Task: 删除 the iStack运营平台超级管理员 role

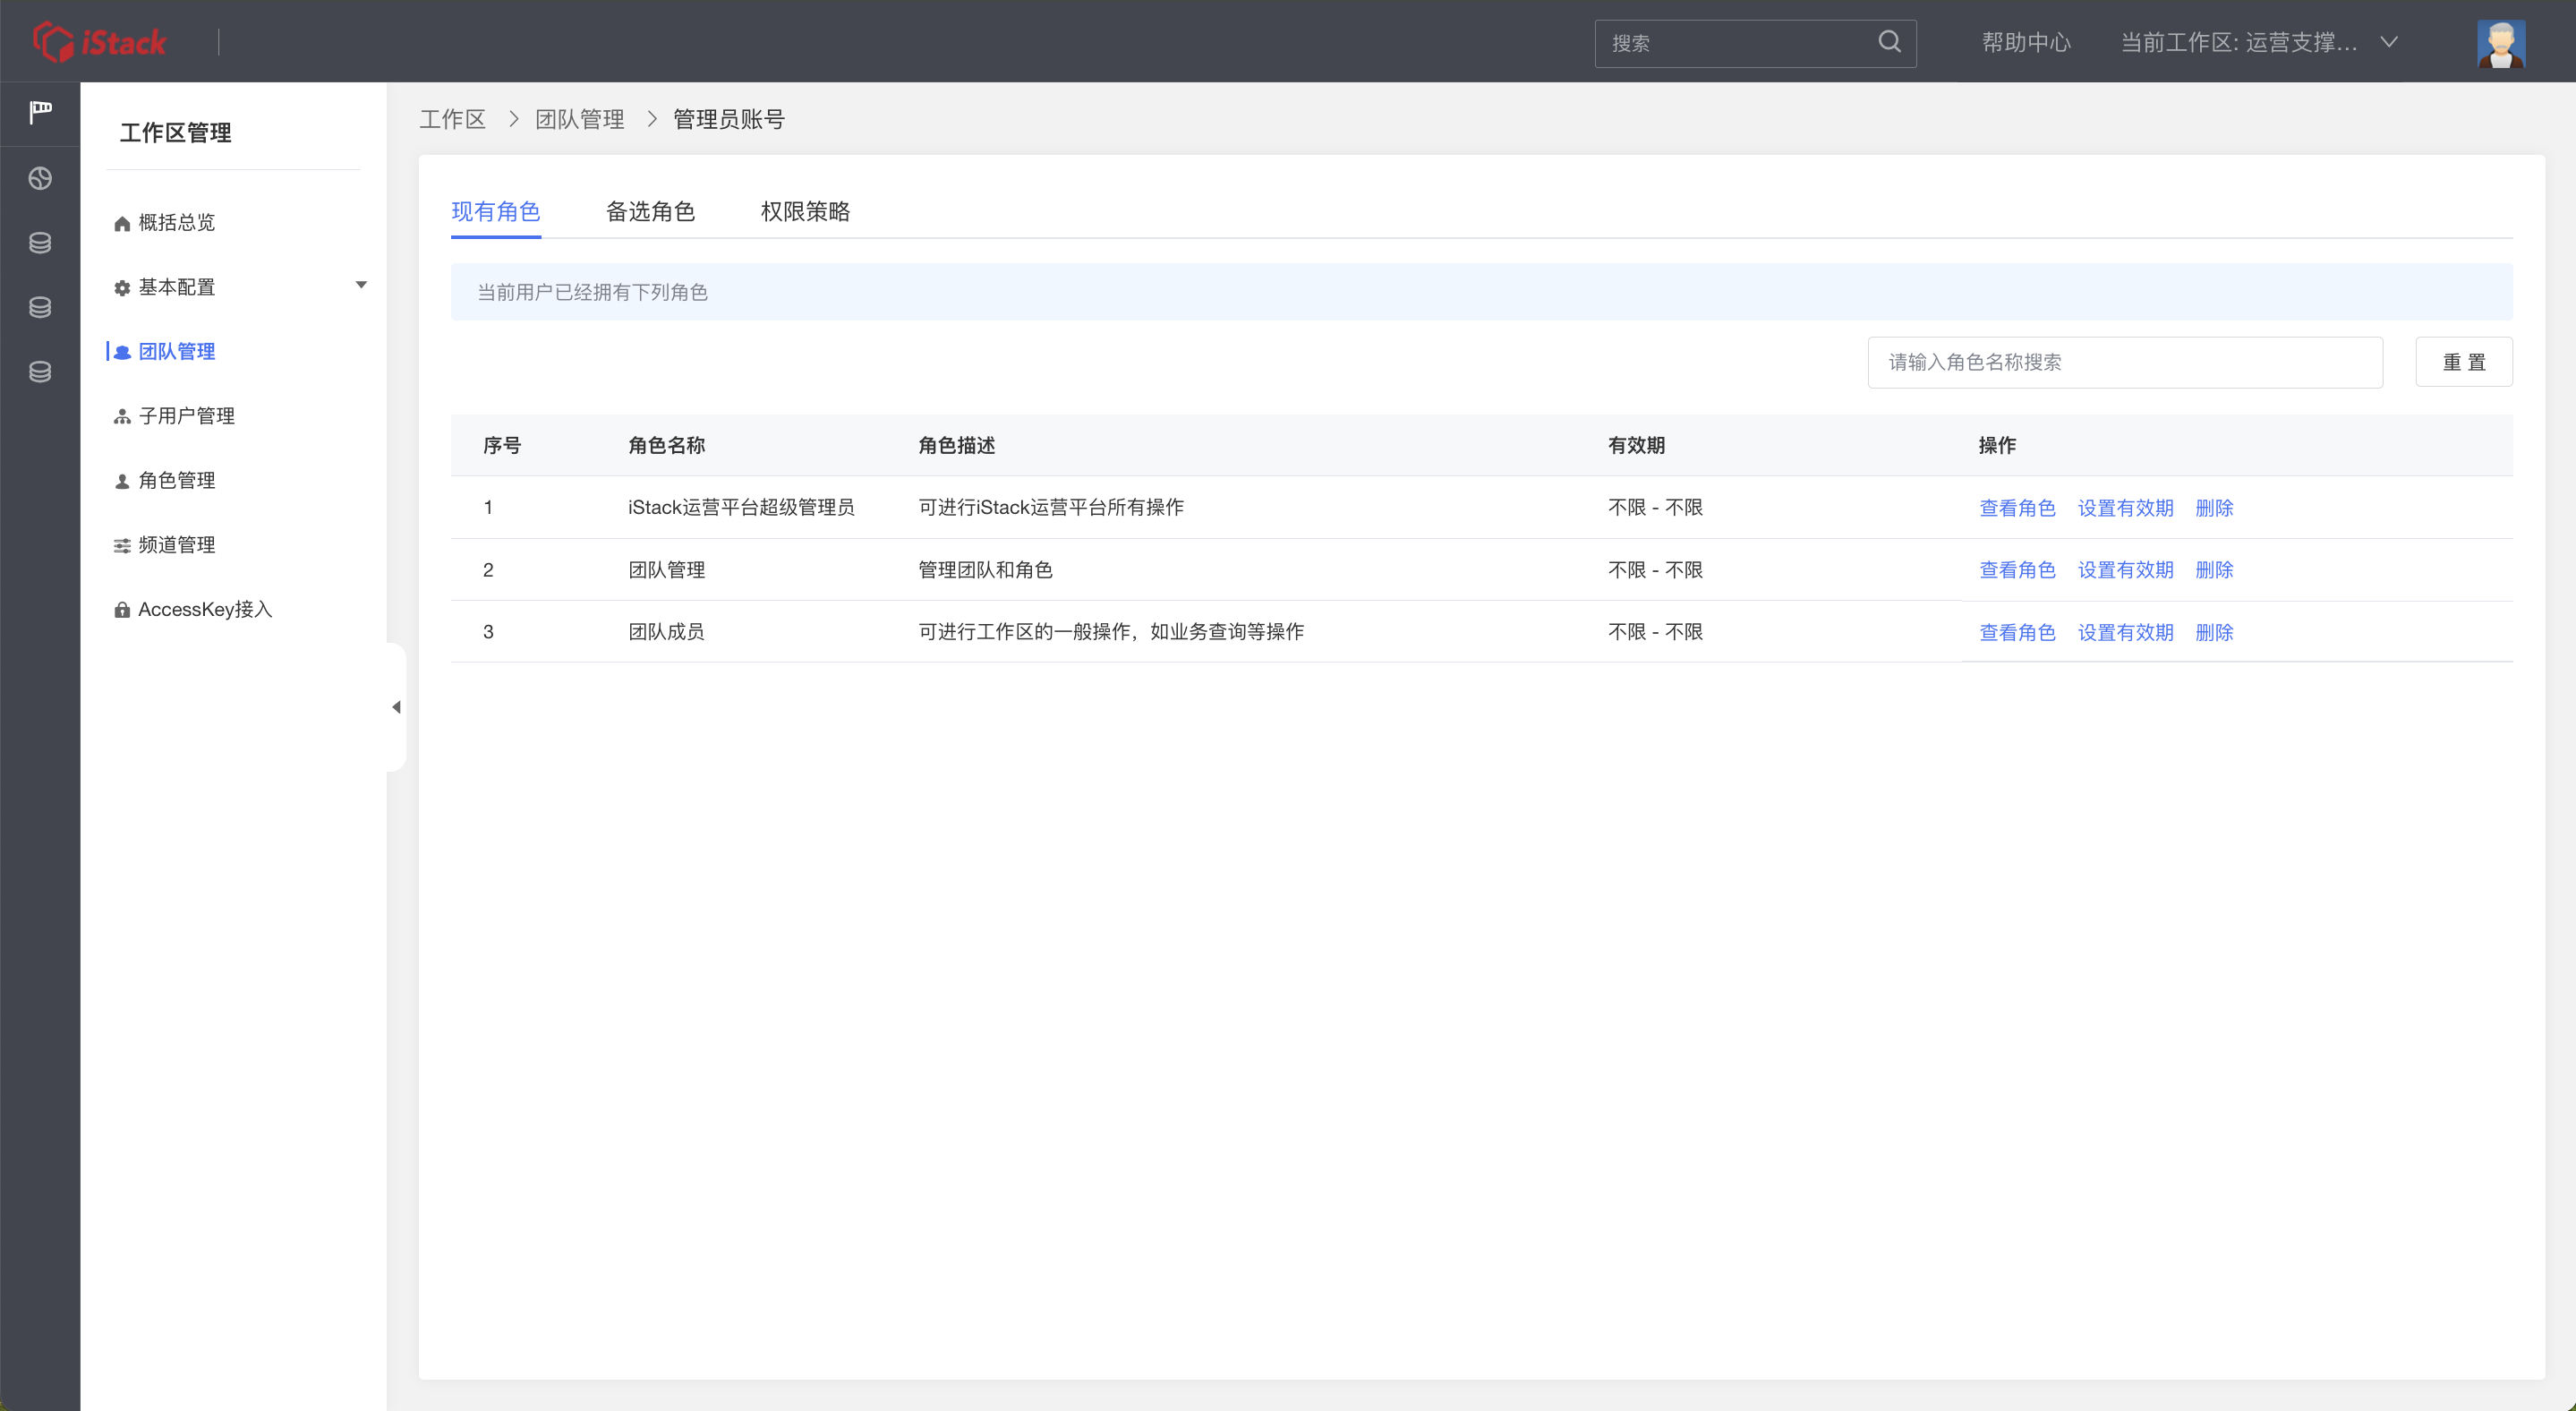Action: click(x=2214, y=508)
